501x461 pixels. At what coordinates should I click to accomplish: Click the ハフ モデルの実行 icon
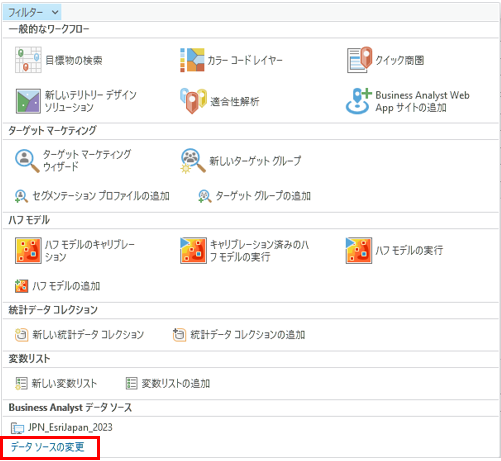click(359, 250)
